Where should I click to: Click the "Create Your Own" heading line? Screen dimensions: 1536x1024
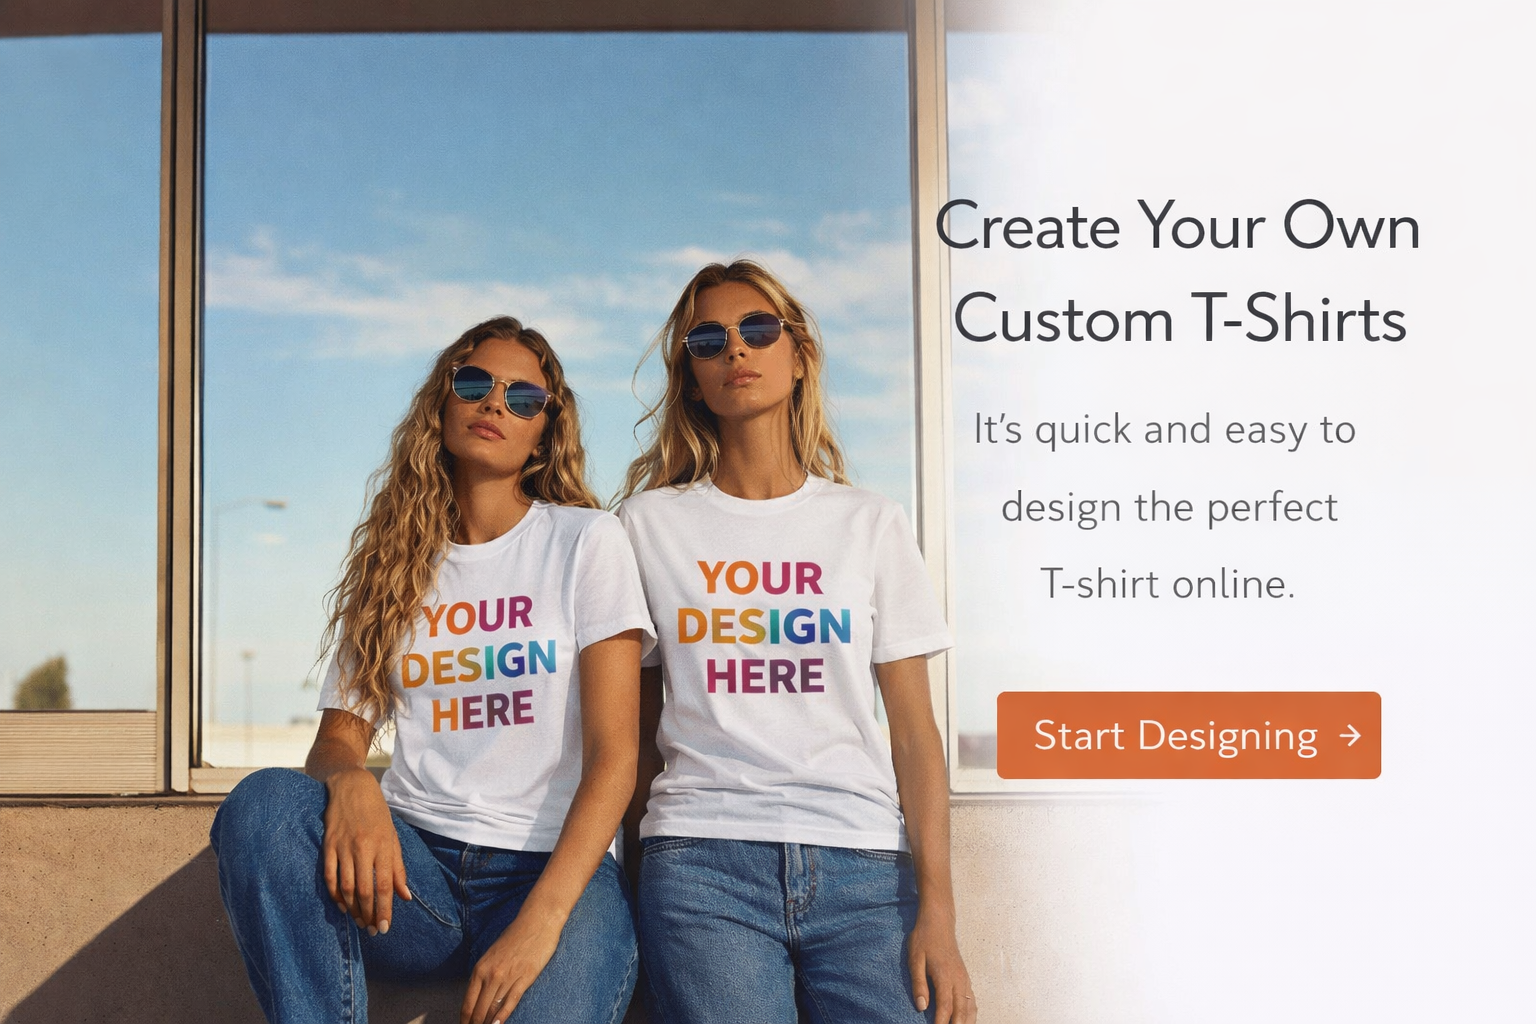1178,226
